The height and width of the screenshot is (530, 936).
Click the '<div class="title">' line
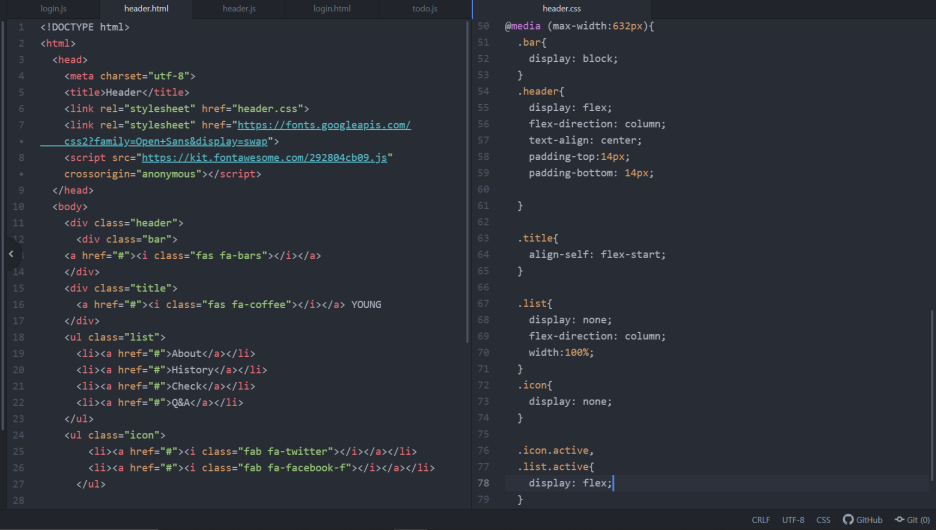[x=121, y=288]
